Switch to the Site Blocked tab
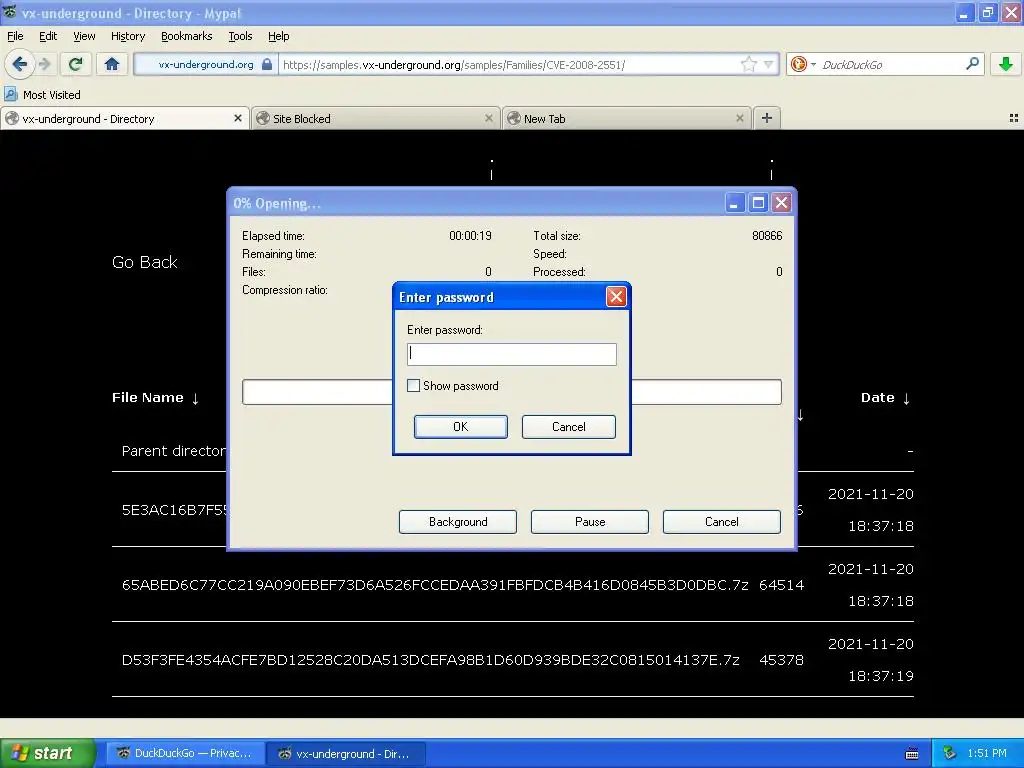Viewport: 1024px width, 768px height. tap(376, 118)
